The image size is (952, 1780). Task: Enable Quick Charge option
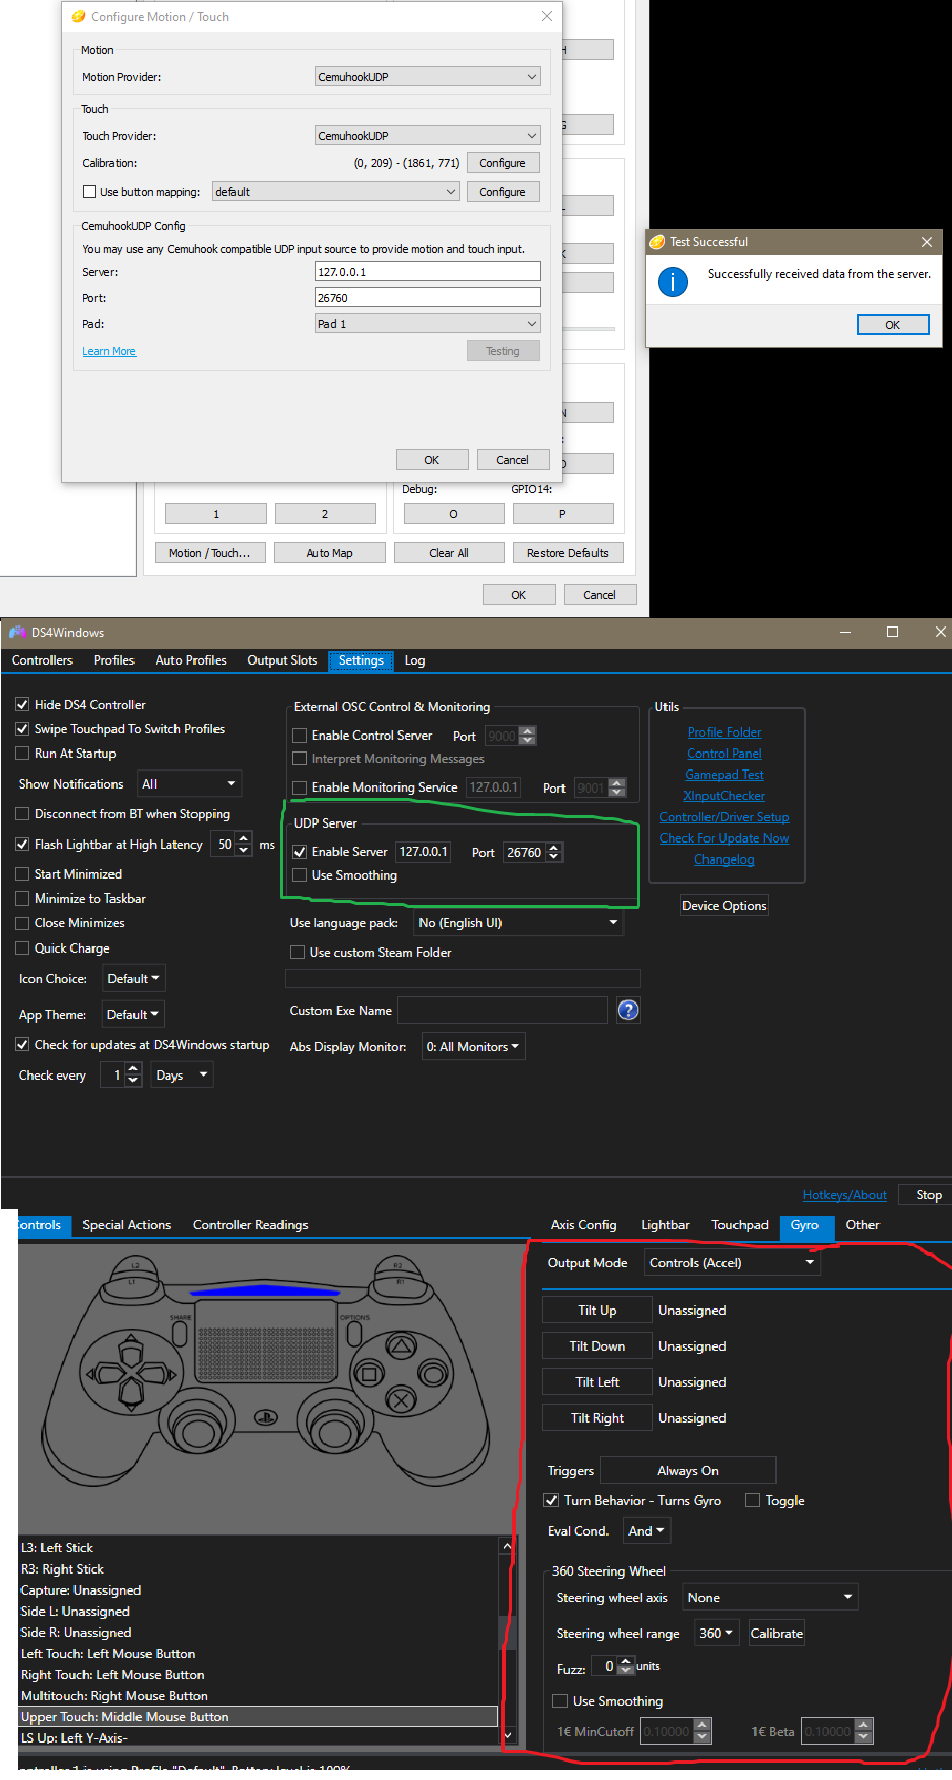(x=22, y=948)
